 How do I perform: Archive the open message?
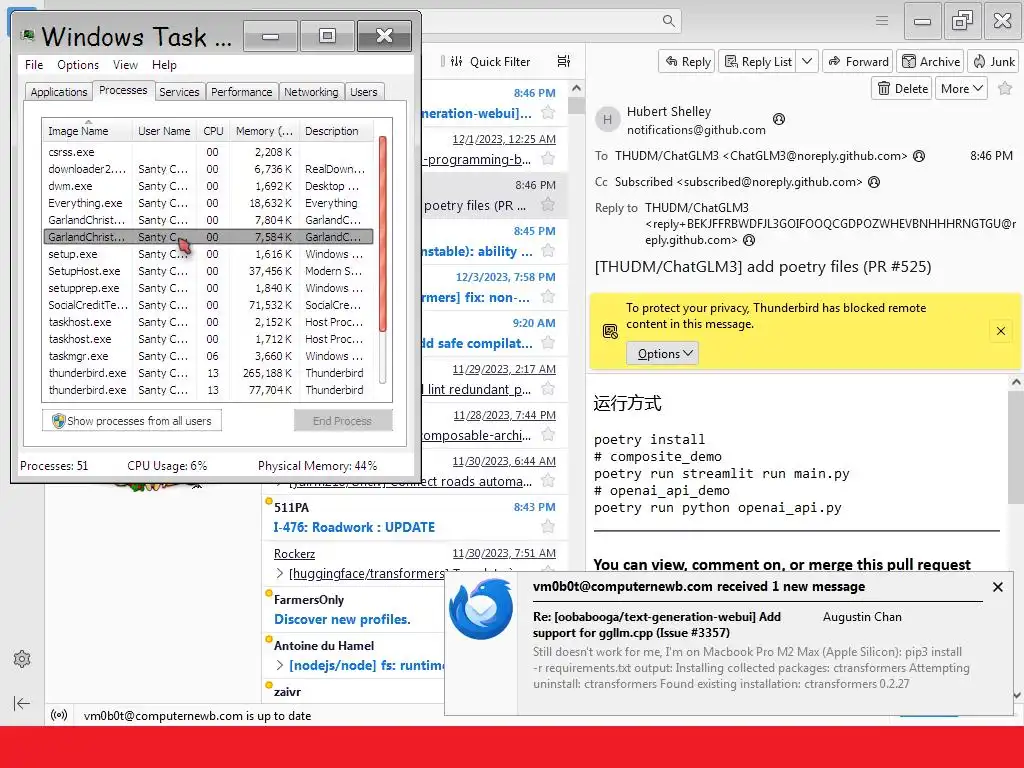(931, 61)
